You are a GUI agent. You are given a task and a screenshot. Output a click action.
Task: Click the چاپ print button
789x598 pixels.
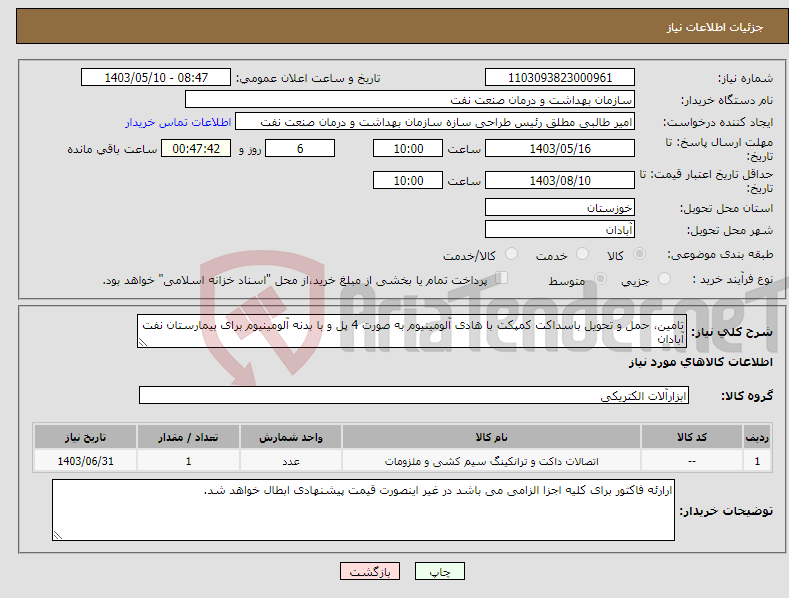tap(440, 571)
